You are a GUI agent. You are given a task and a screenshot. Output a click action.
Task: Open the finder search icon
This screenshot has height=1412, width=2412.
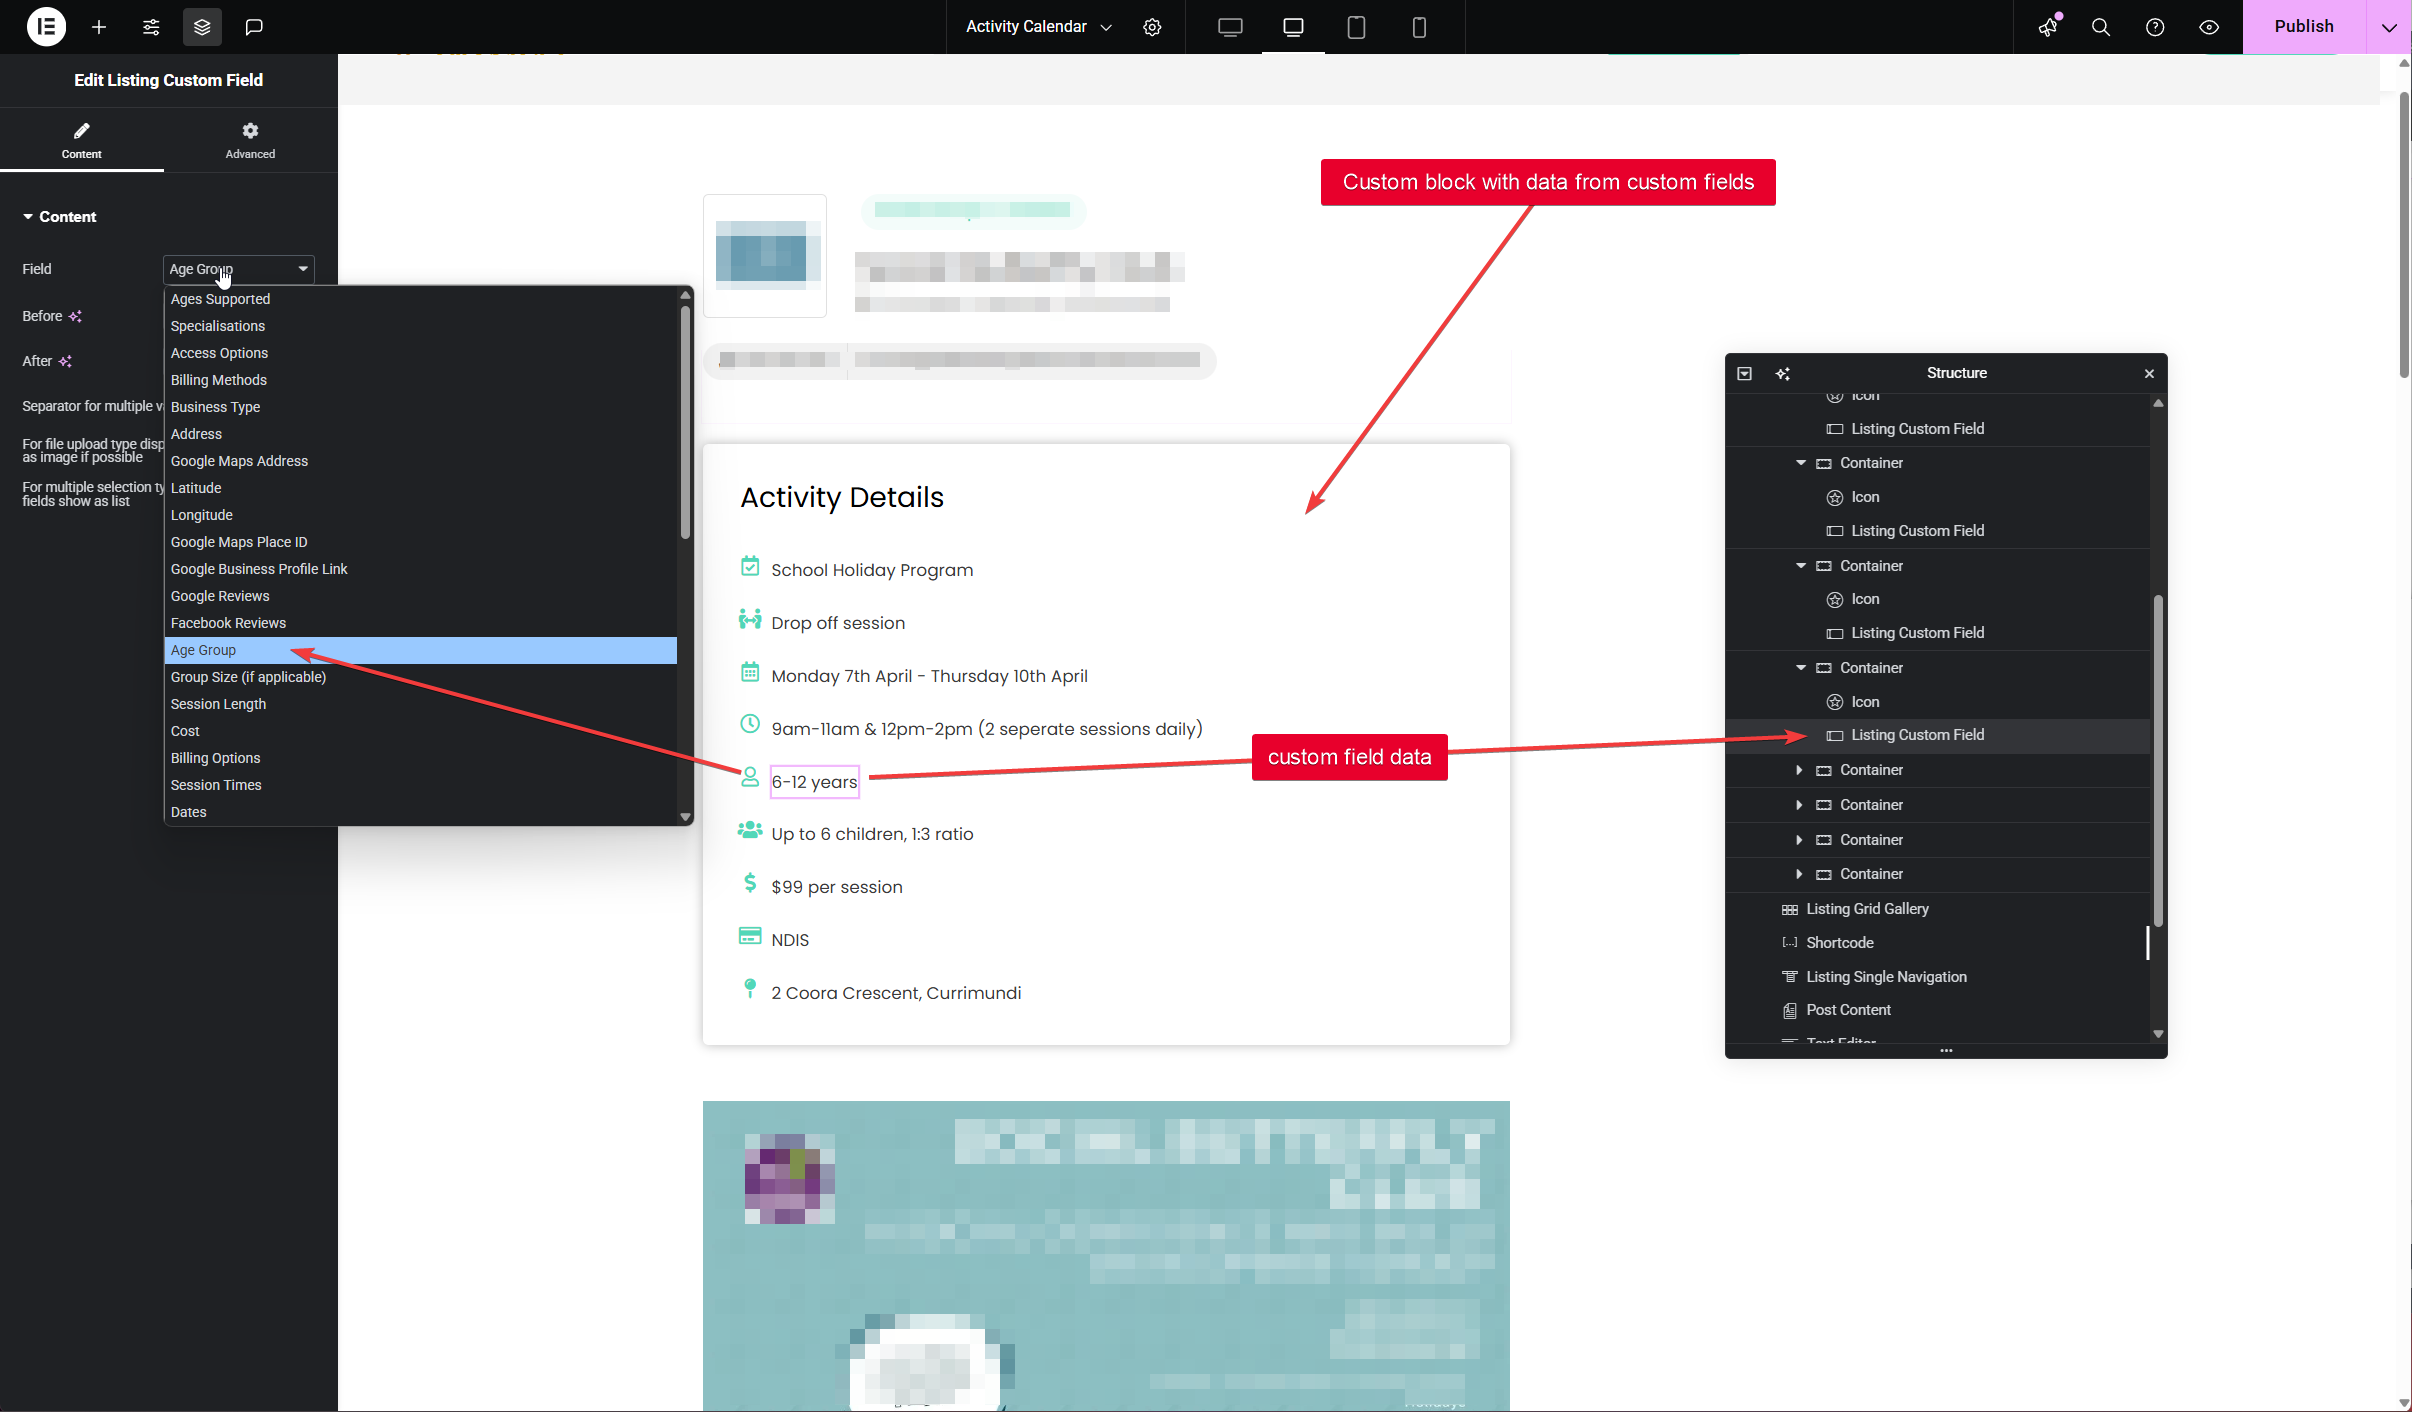point(2101,27)
